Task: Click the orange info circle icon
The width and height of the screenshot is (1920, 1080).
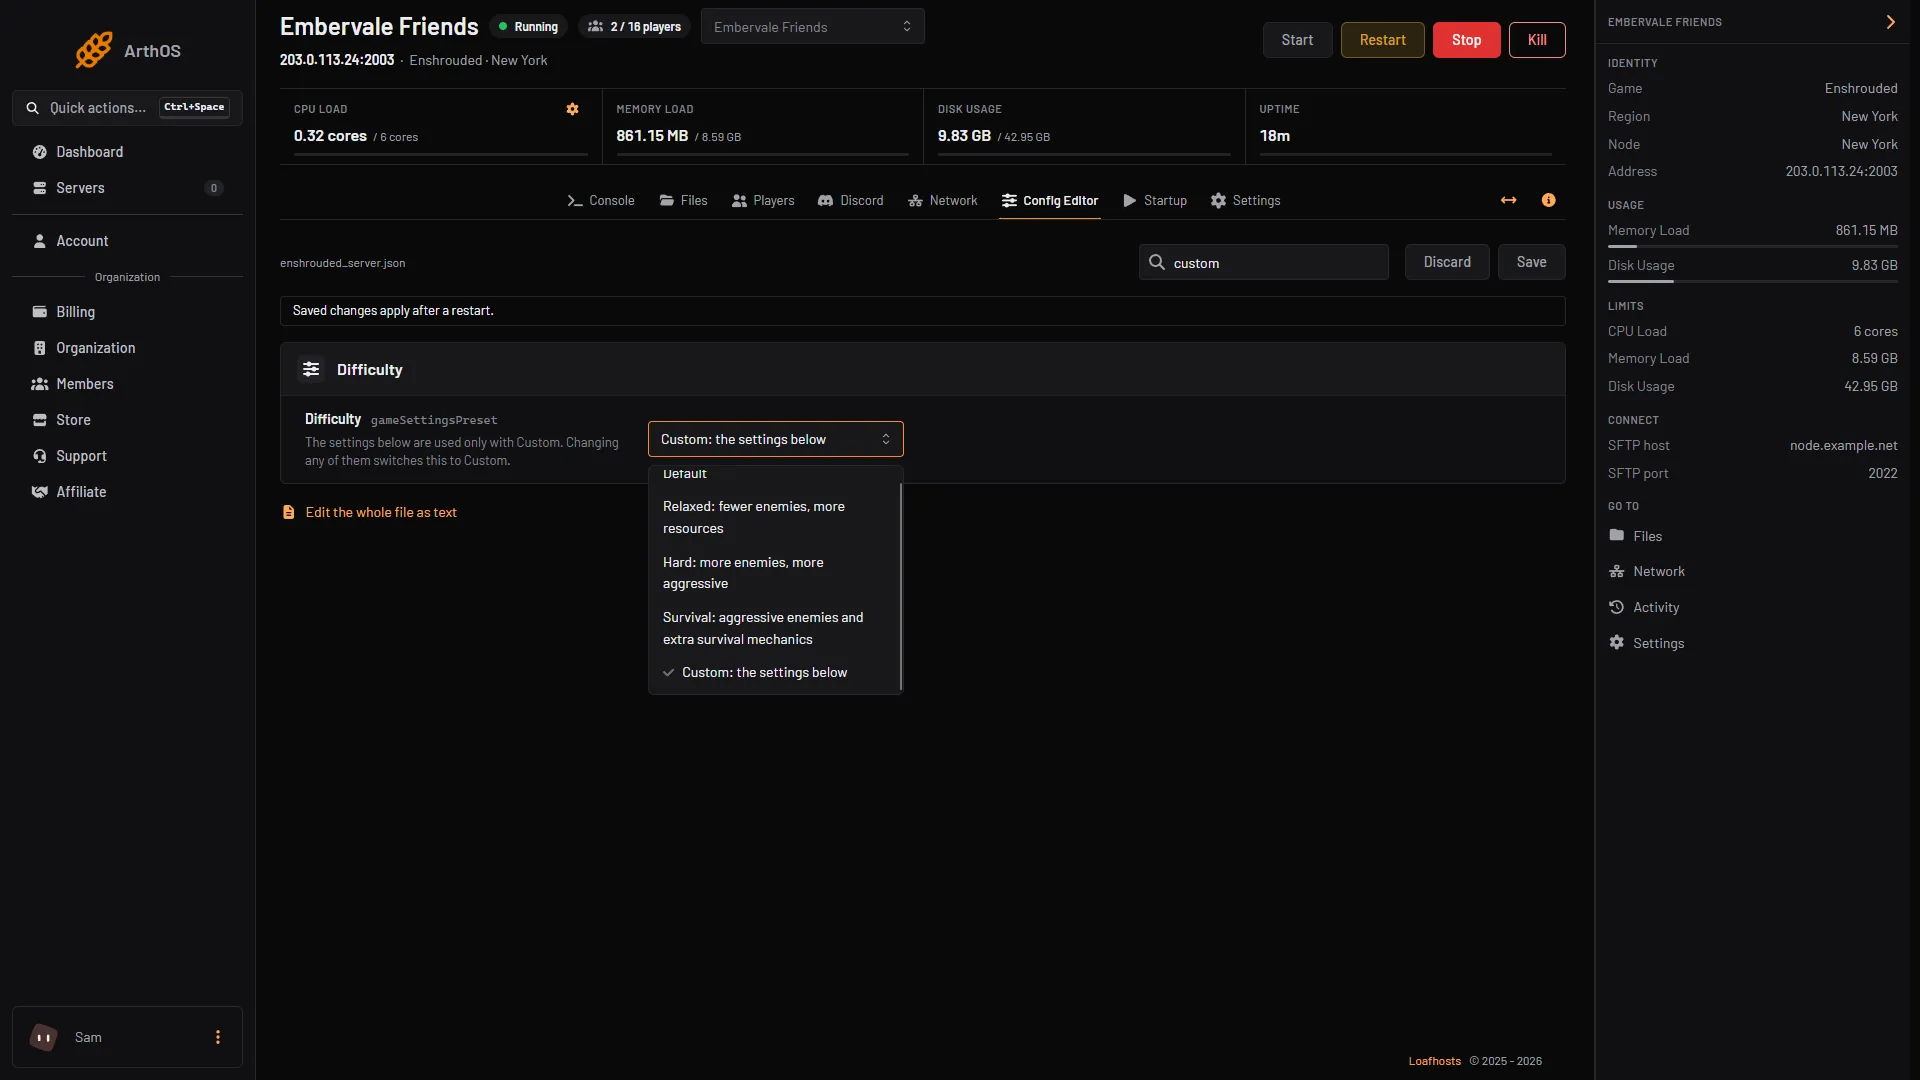Action: point(1548,200)
